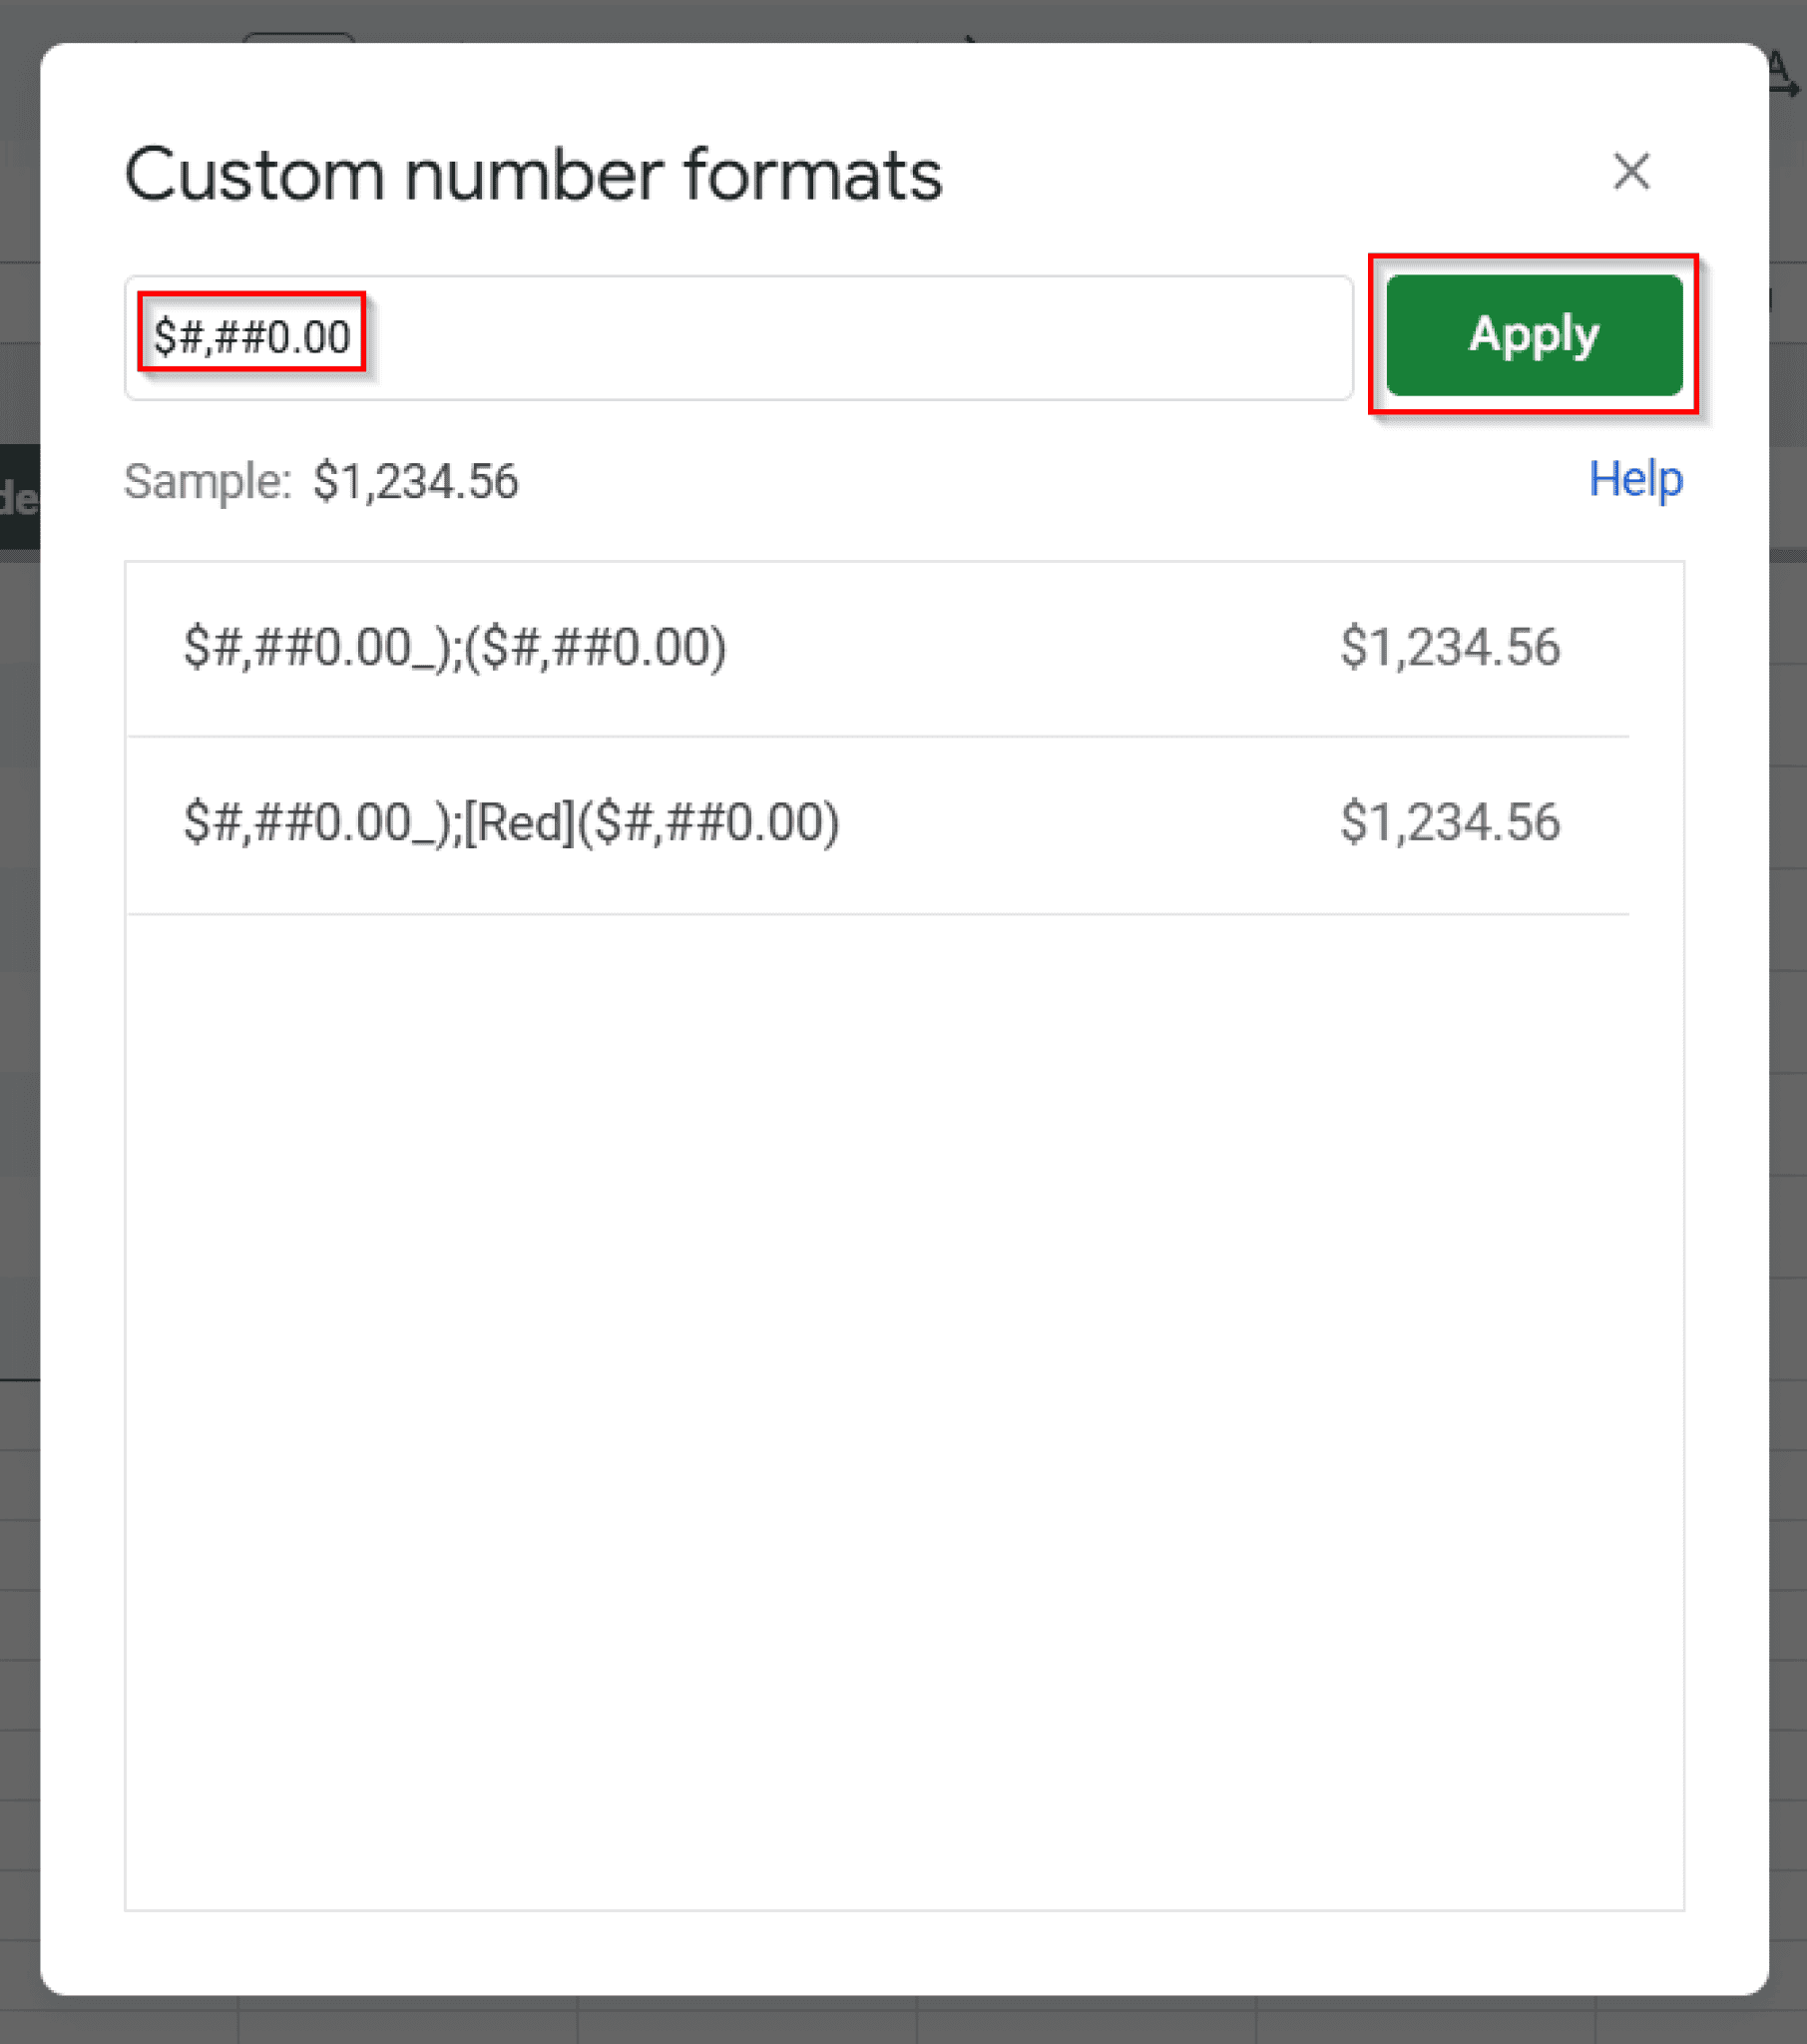This screenshot has height=2044, width=1807.
Task: Click the "Sample:" label
Action: tap(206, 482)
